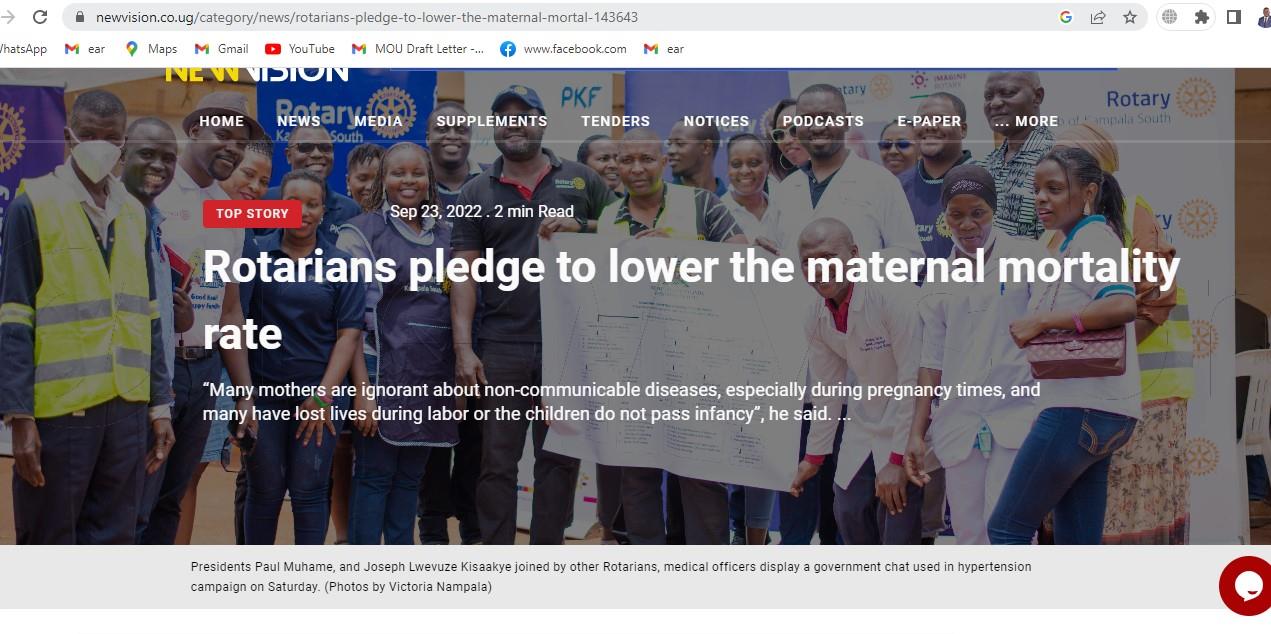Image resolution: width=1271 pixels, height=634 pixels.
Task: Go to the TENDERS menu item
Action: (x=615, y=121)
